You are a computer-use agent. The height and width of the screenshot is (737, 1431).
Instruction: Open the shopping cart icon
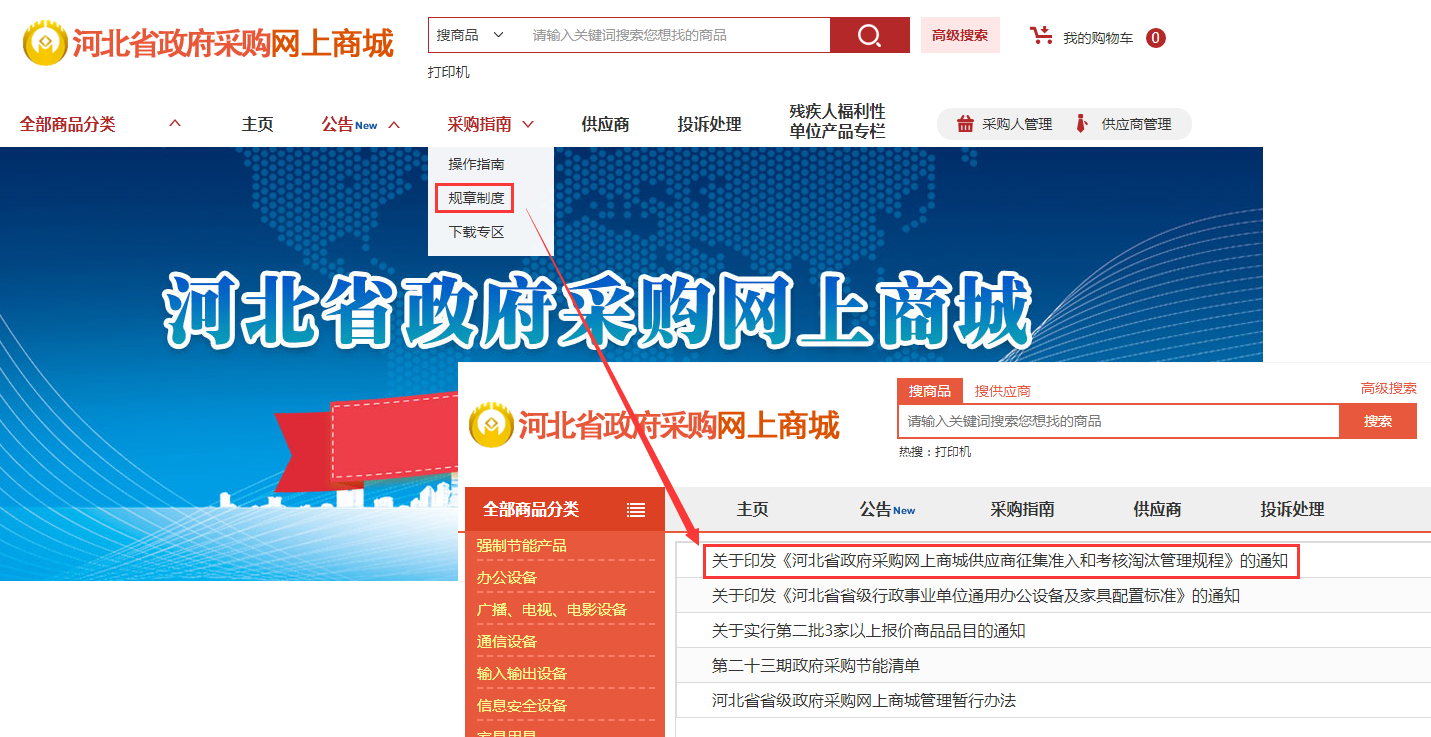[1042, 36]
